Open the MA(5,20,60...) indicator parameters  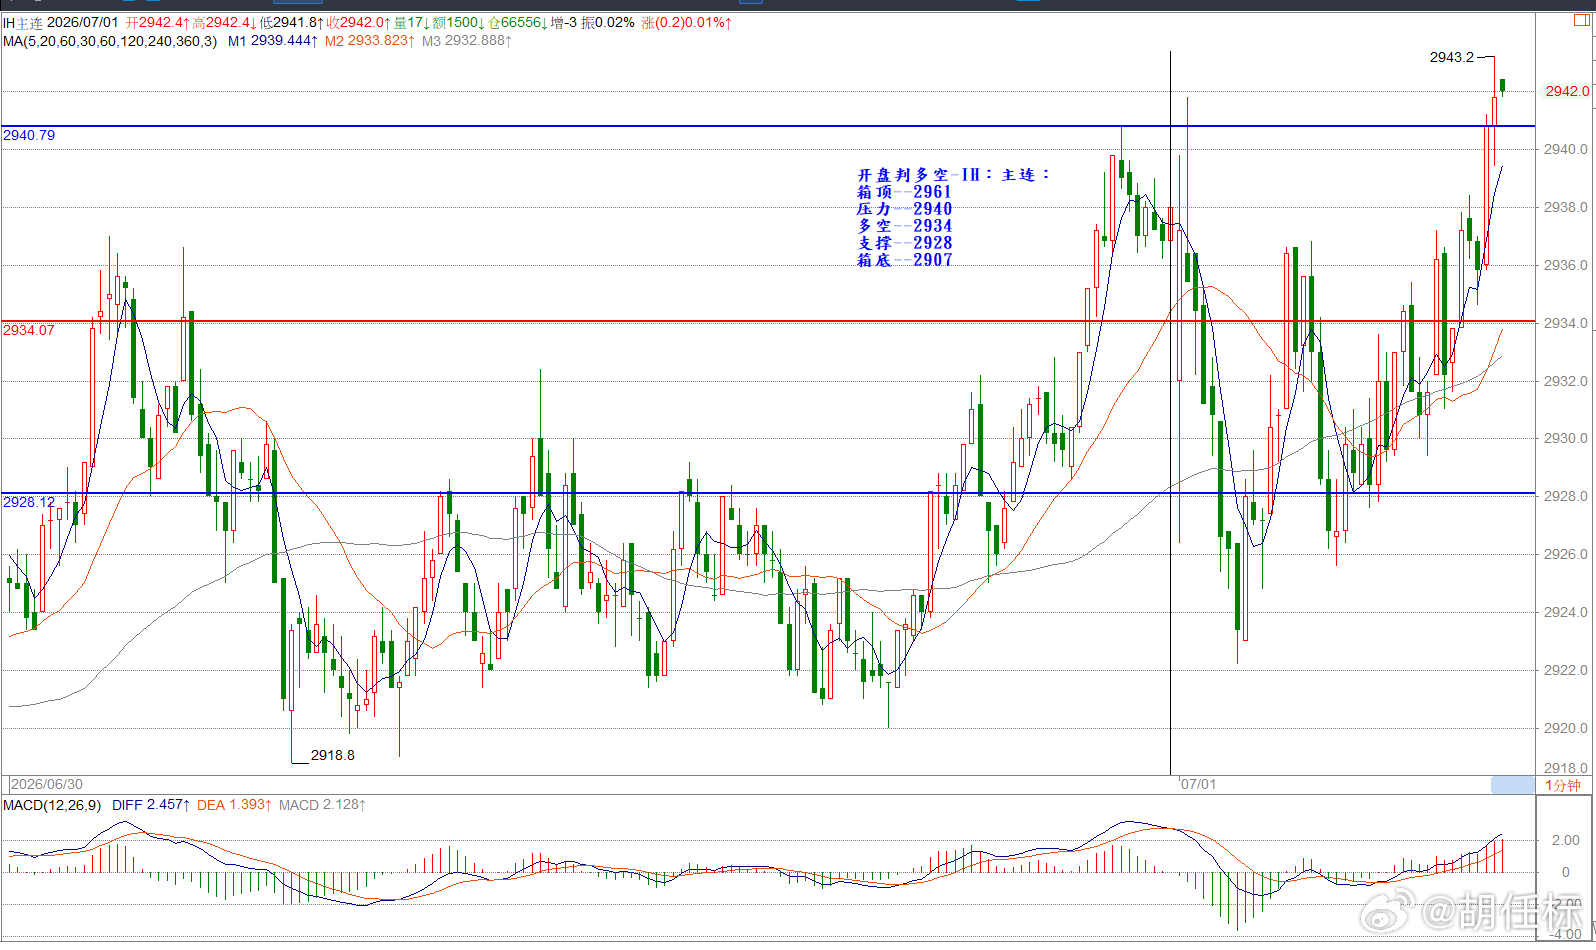[x=110, y=41]
